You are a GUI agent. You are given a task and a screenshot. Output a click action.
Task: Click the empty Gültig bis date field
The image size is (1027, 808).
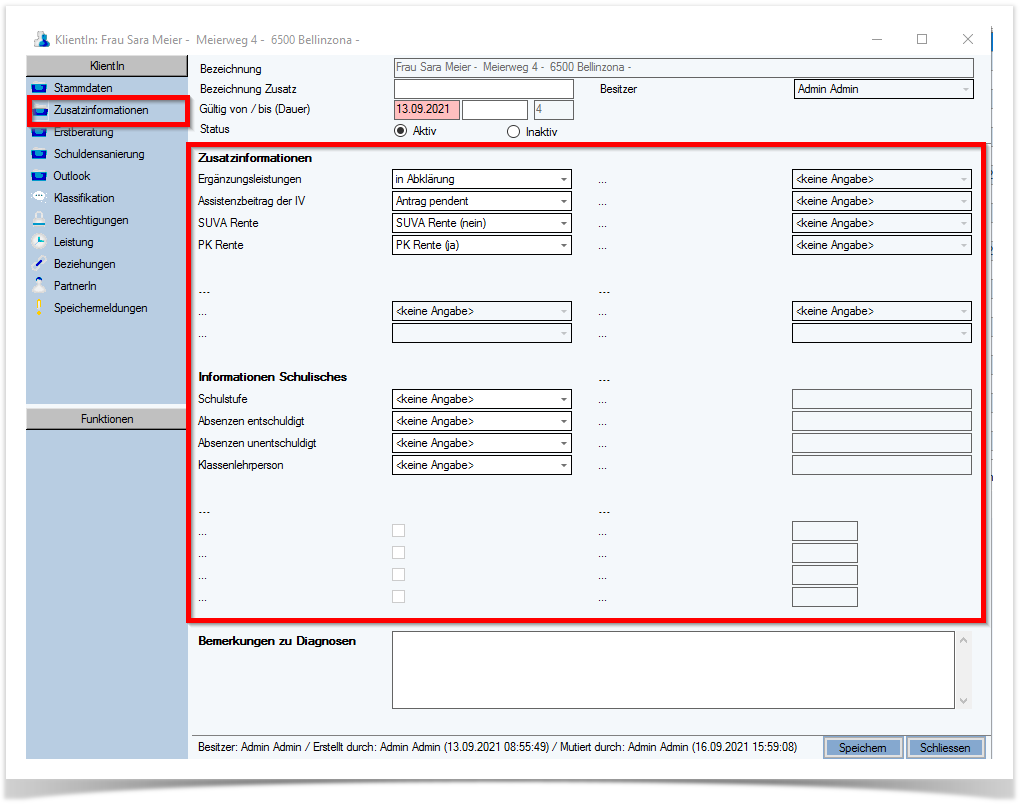click(x=495, y=109)
